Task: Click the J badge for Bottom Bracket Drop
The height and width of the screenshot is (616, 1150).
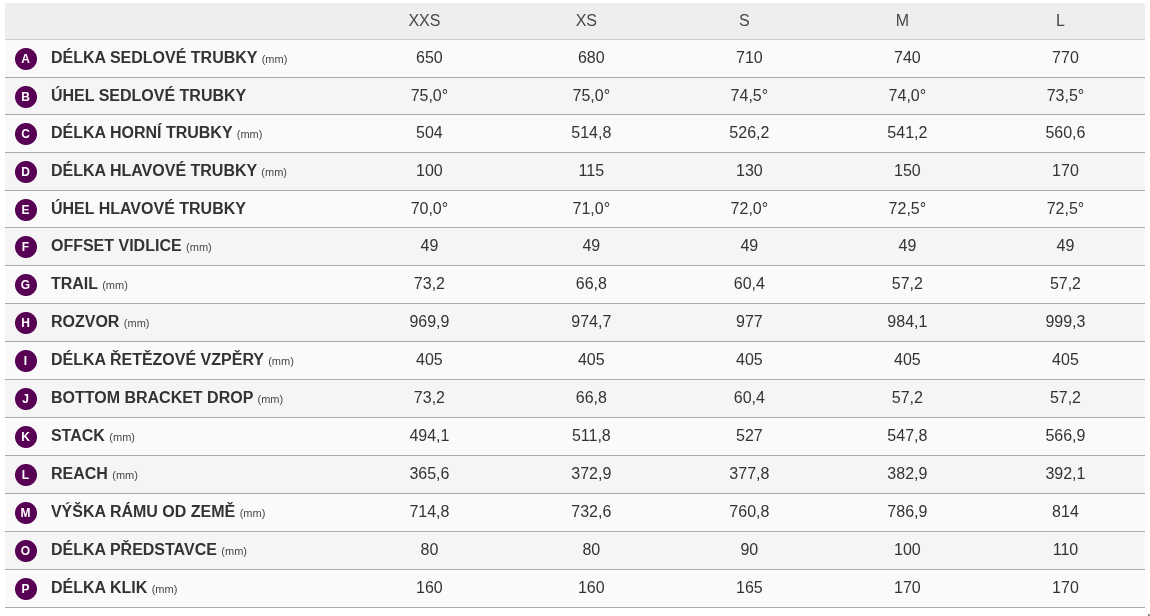Action: point(26,399)
